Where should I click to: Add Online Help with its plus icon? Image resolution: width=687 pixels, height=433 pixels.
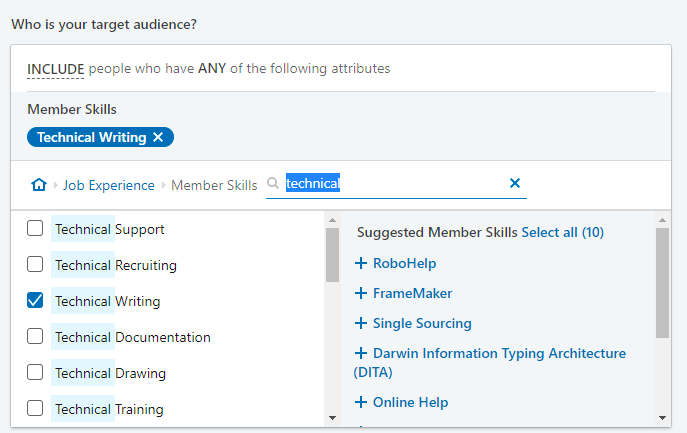pyautogui.click(x=361, y=403)
